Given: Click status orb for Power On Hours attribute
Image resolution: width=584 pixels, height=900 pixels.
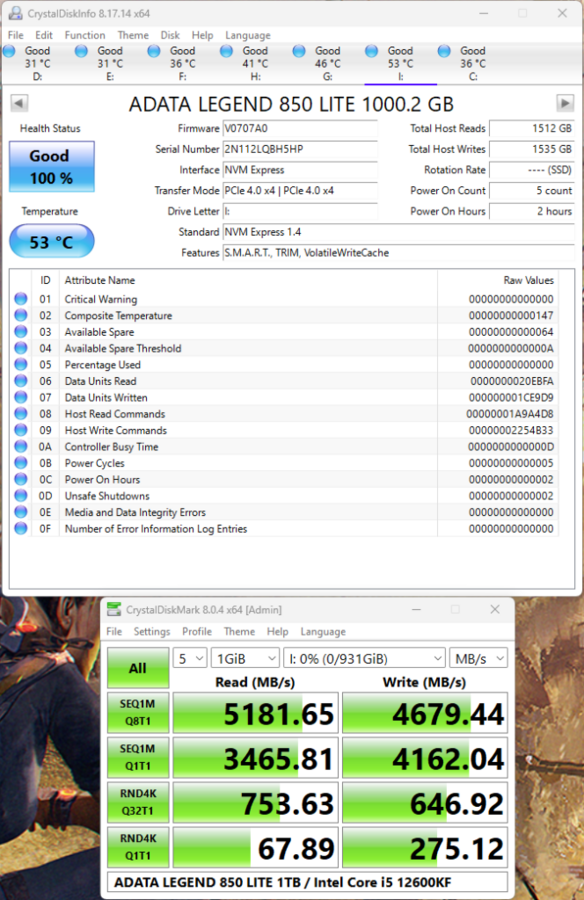Looking at the screenshot, I should pos(21,479).
